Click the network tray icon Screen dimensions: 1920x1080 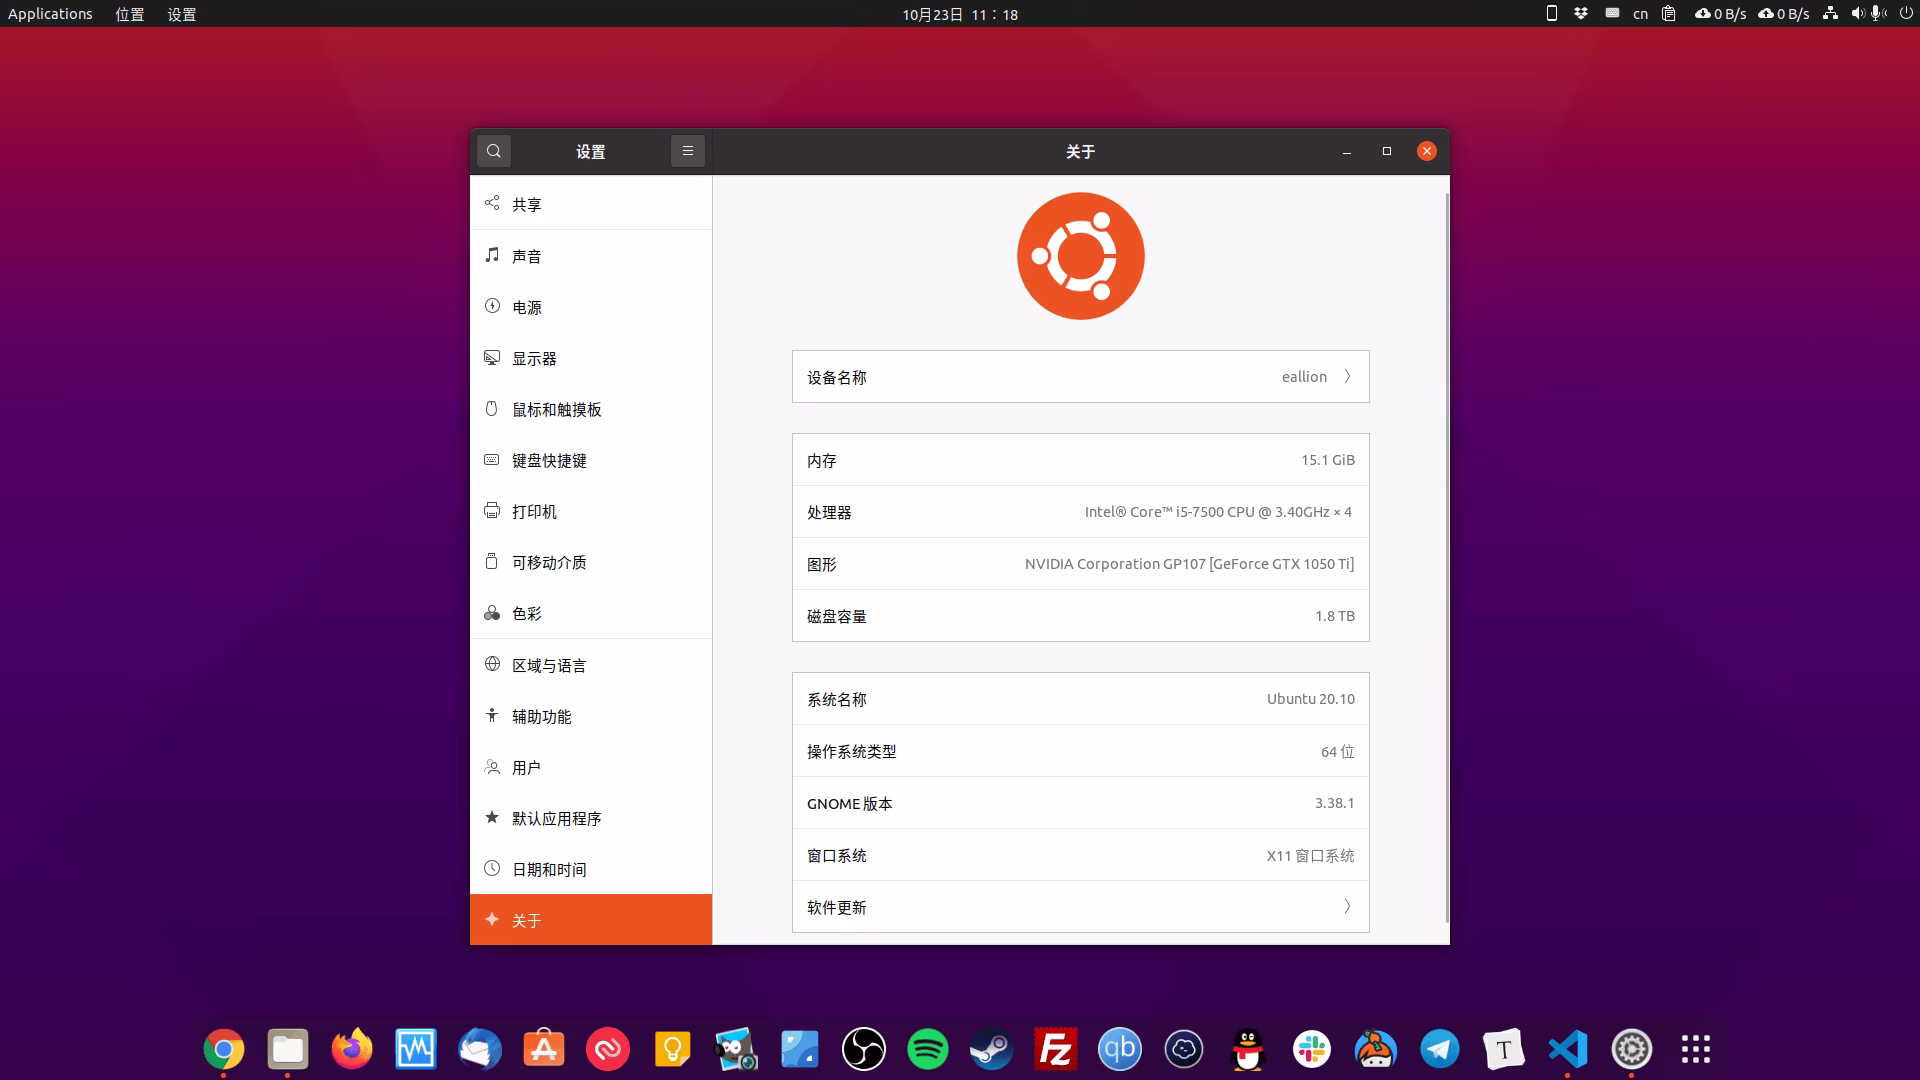tap(1830, 13)
